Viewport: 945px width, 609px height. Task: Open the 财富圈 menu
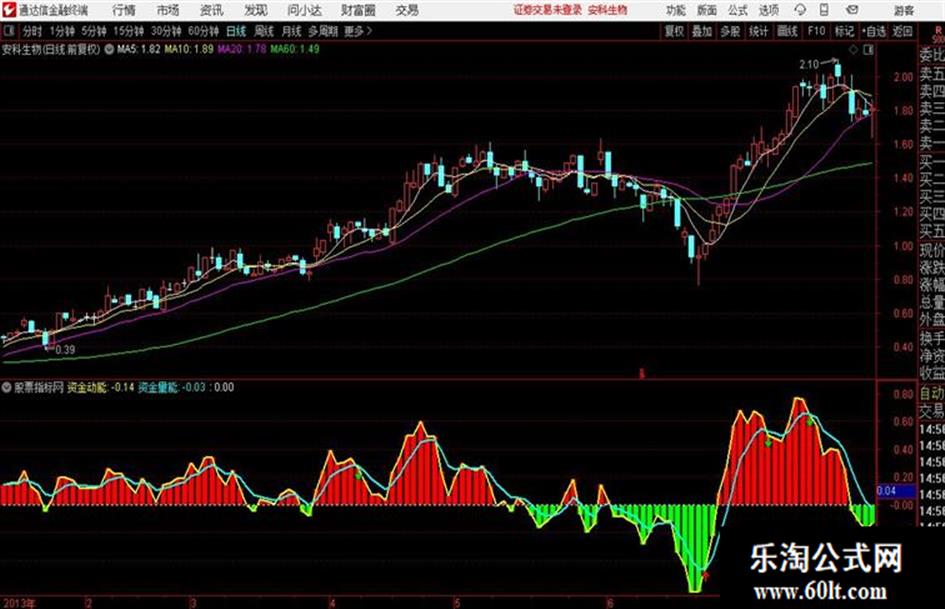[358, 10]
